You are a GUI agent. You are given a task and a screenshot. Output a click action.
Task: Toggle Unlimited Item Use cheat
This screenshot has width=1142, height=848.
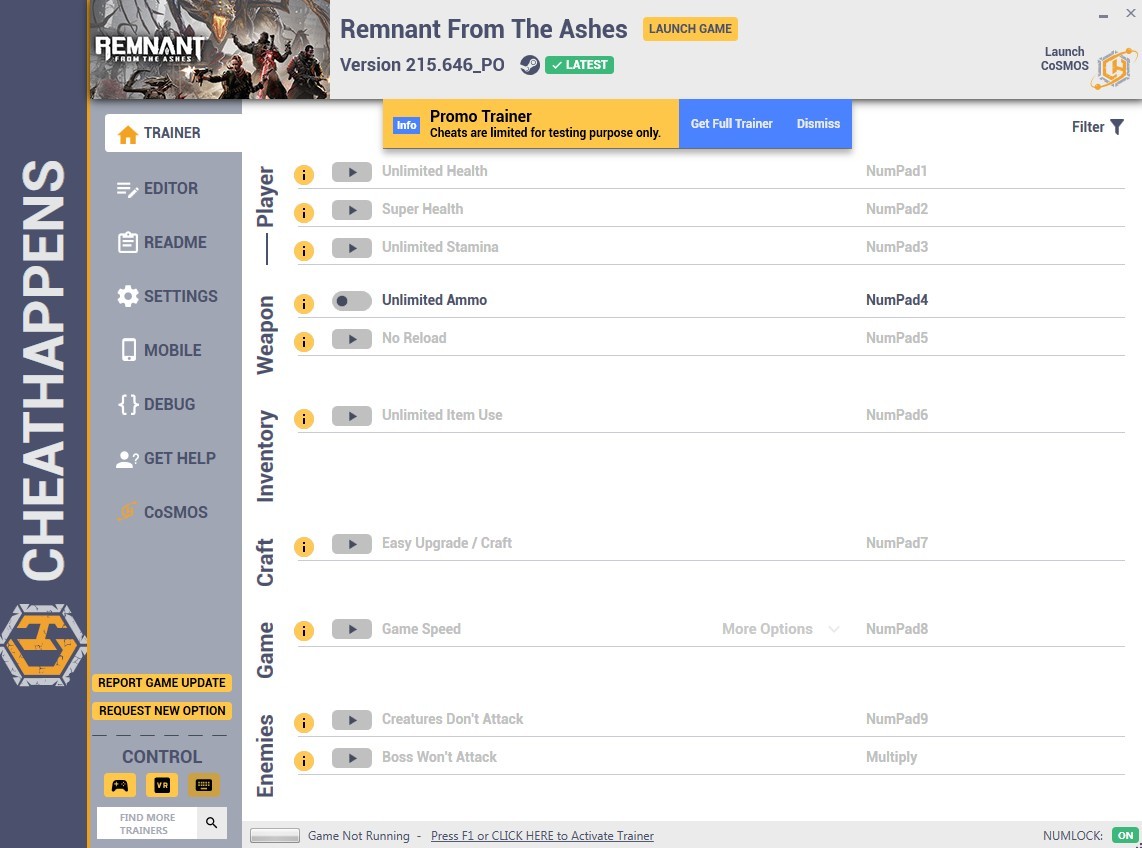pyautogui.click(x=352, y=416)
